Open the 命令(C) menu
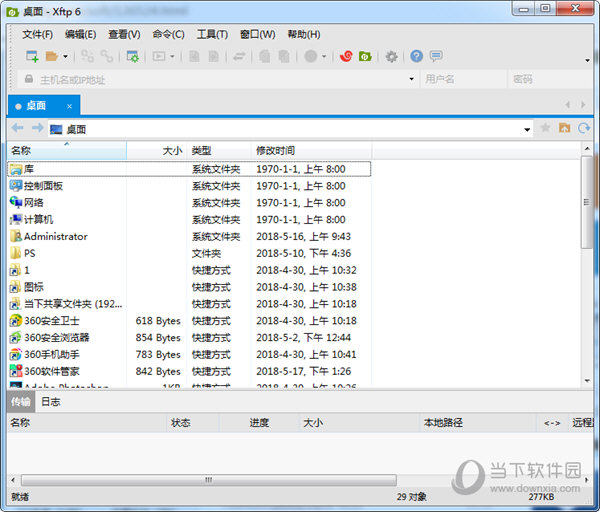600x512 pixels. (168, 34)
